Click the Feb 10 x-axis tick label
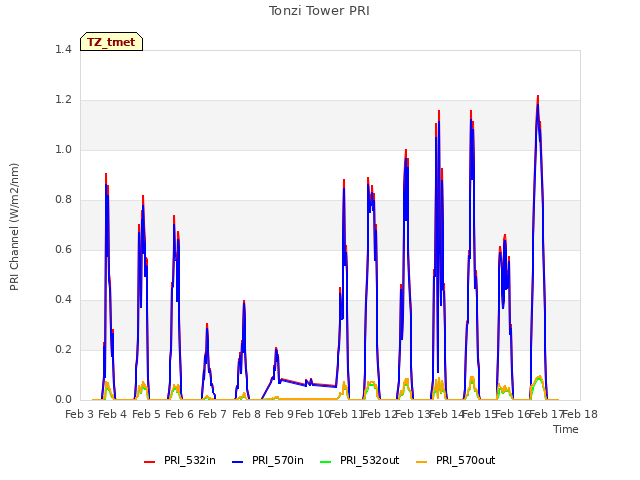 [x=313, y=415]
